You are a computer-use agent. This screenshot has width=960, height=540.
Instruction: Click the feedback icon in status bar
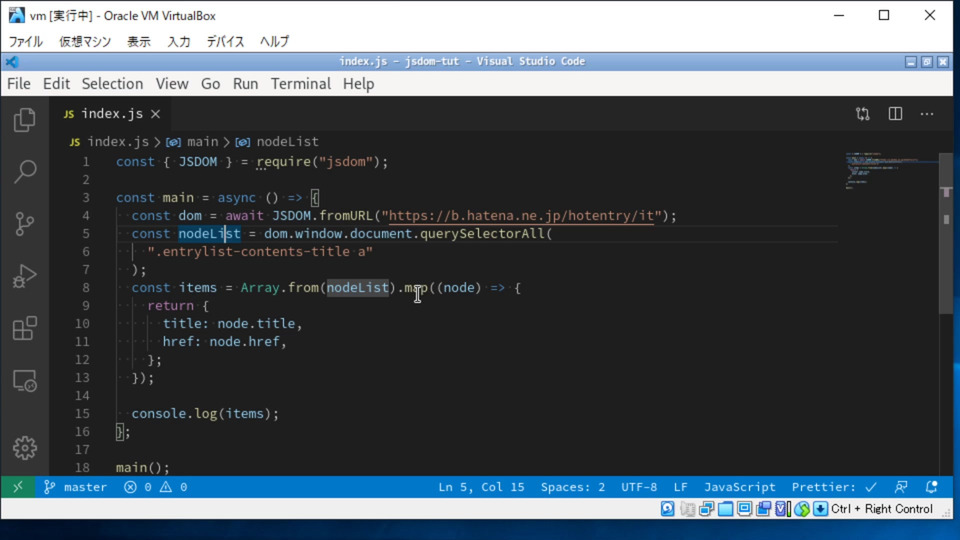click(901, 487)
